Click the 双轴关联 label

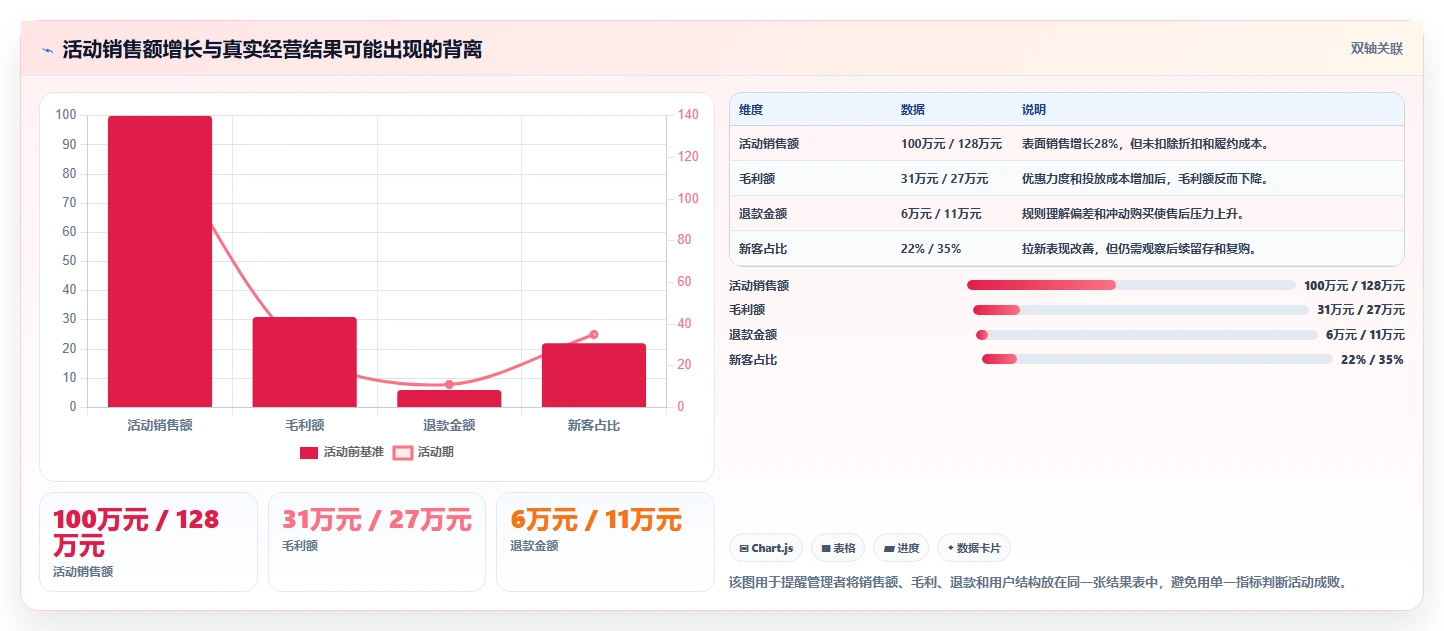(1377, 48)
